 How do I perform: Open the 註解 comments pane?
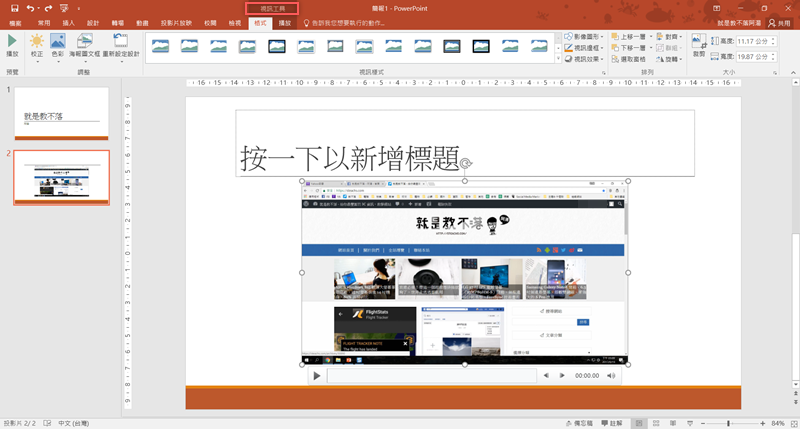612,423
